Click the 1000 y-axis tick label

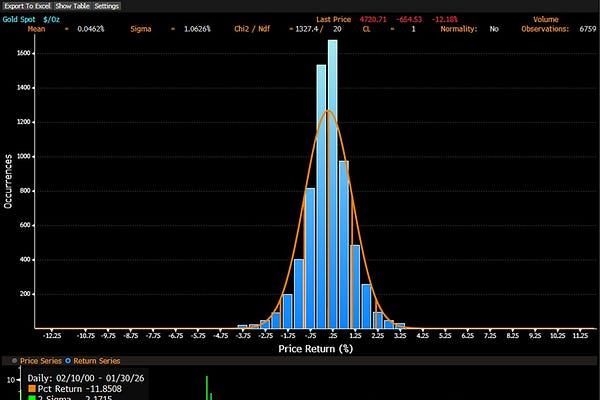[23, 157]
